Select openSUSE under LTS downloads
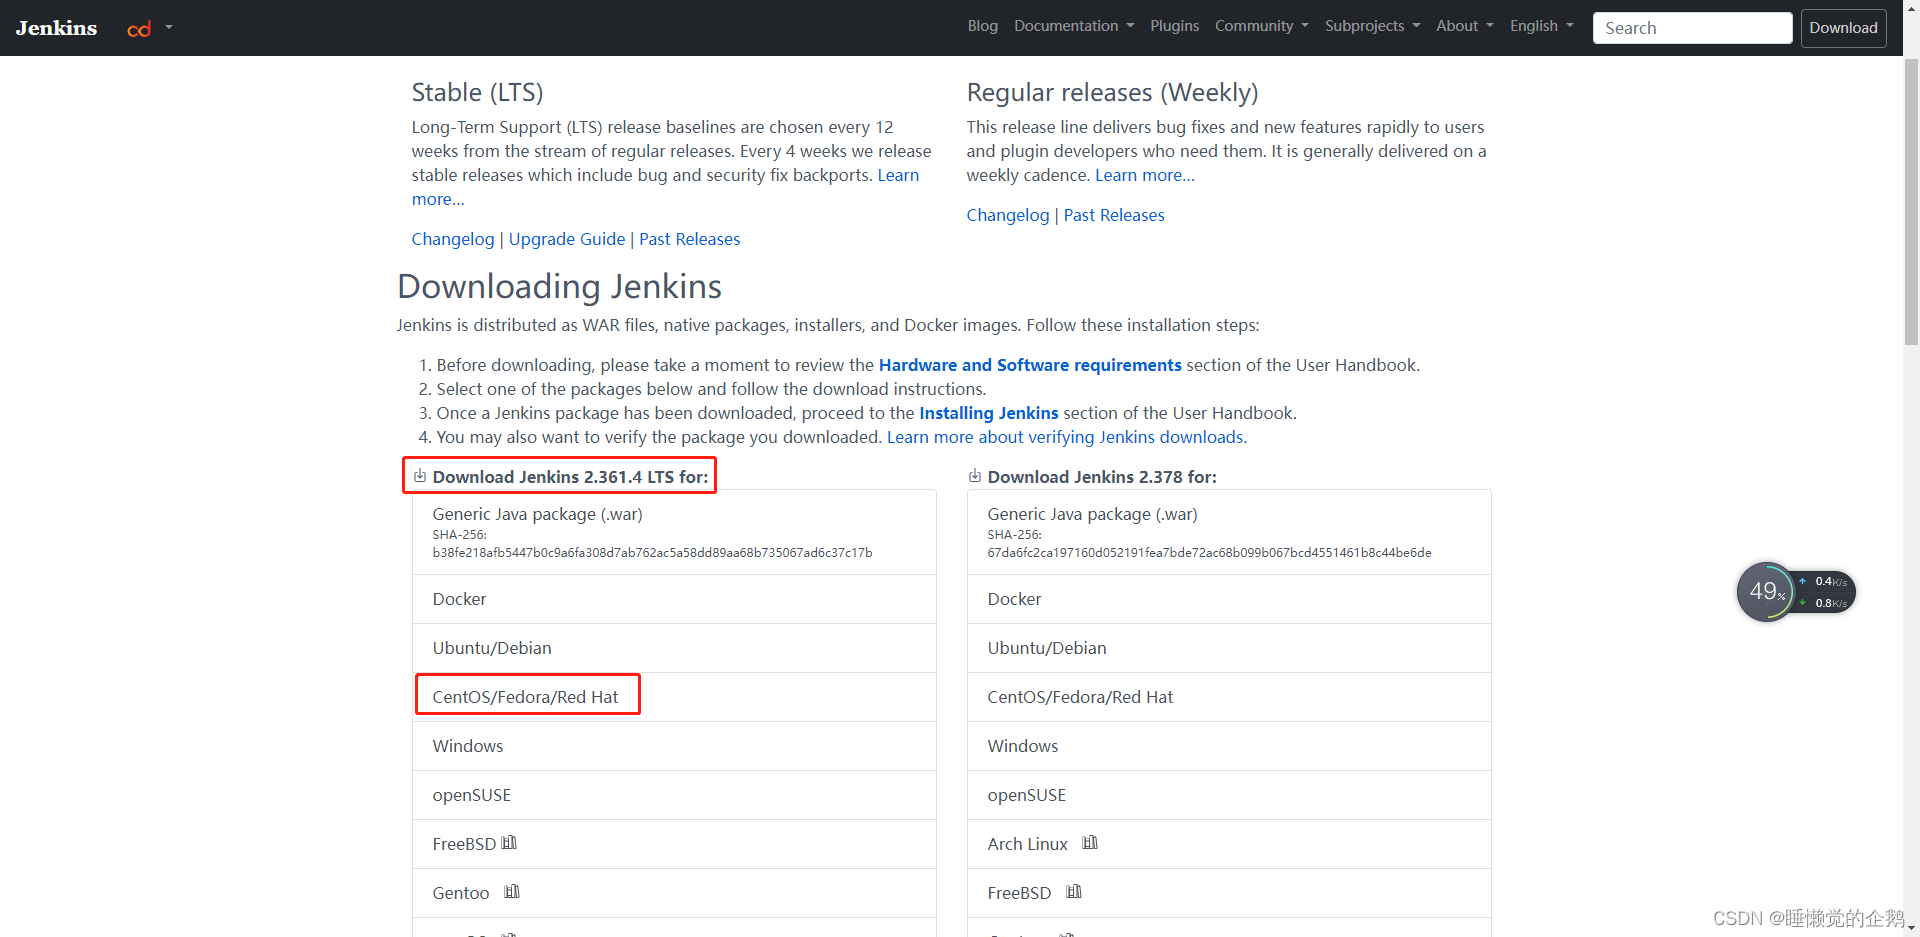 674,795
